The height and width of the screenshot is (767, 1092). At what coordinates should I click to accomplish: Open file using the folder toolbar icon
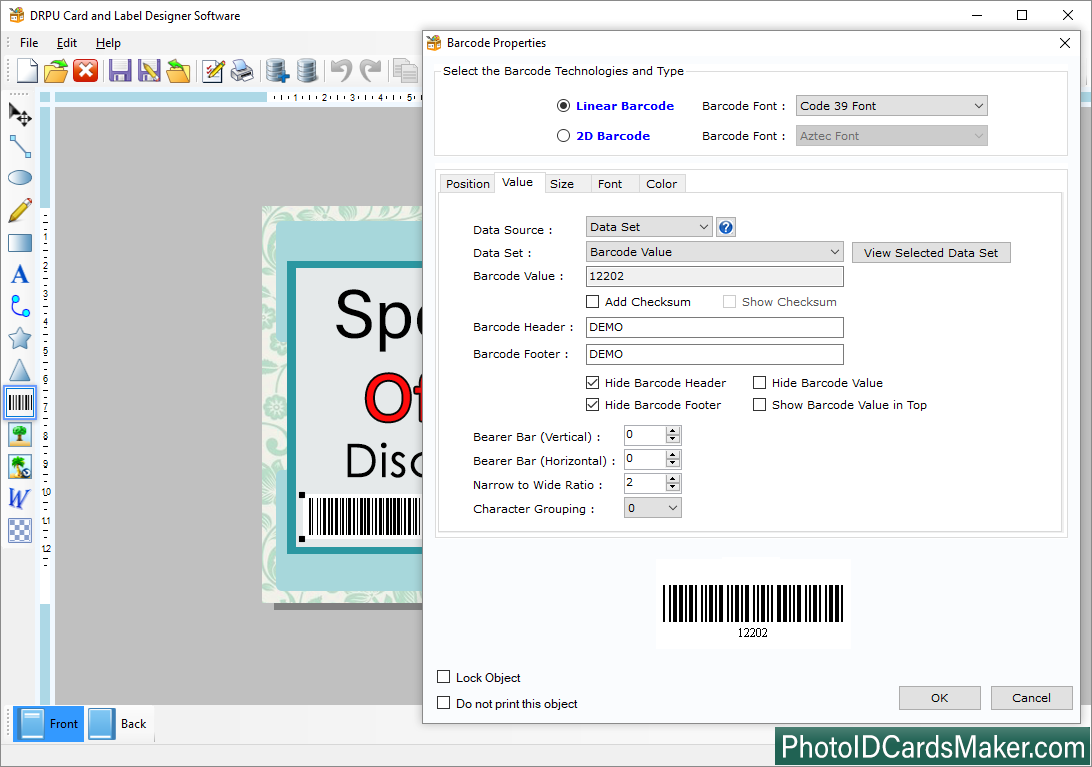pyautogui.click(x=56, y=70)
